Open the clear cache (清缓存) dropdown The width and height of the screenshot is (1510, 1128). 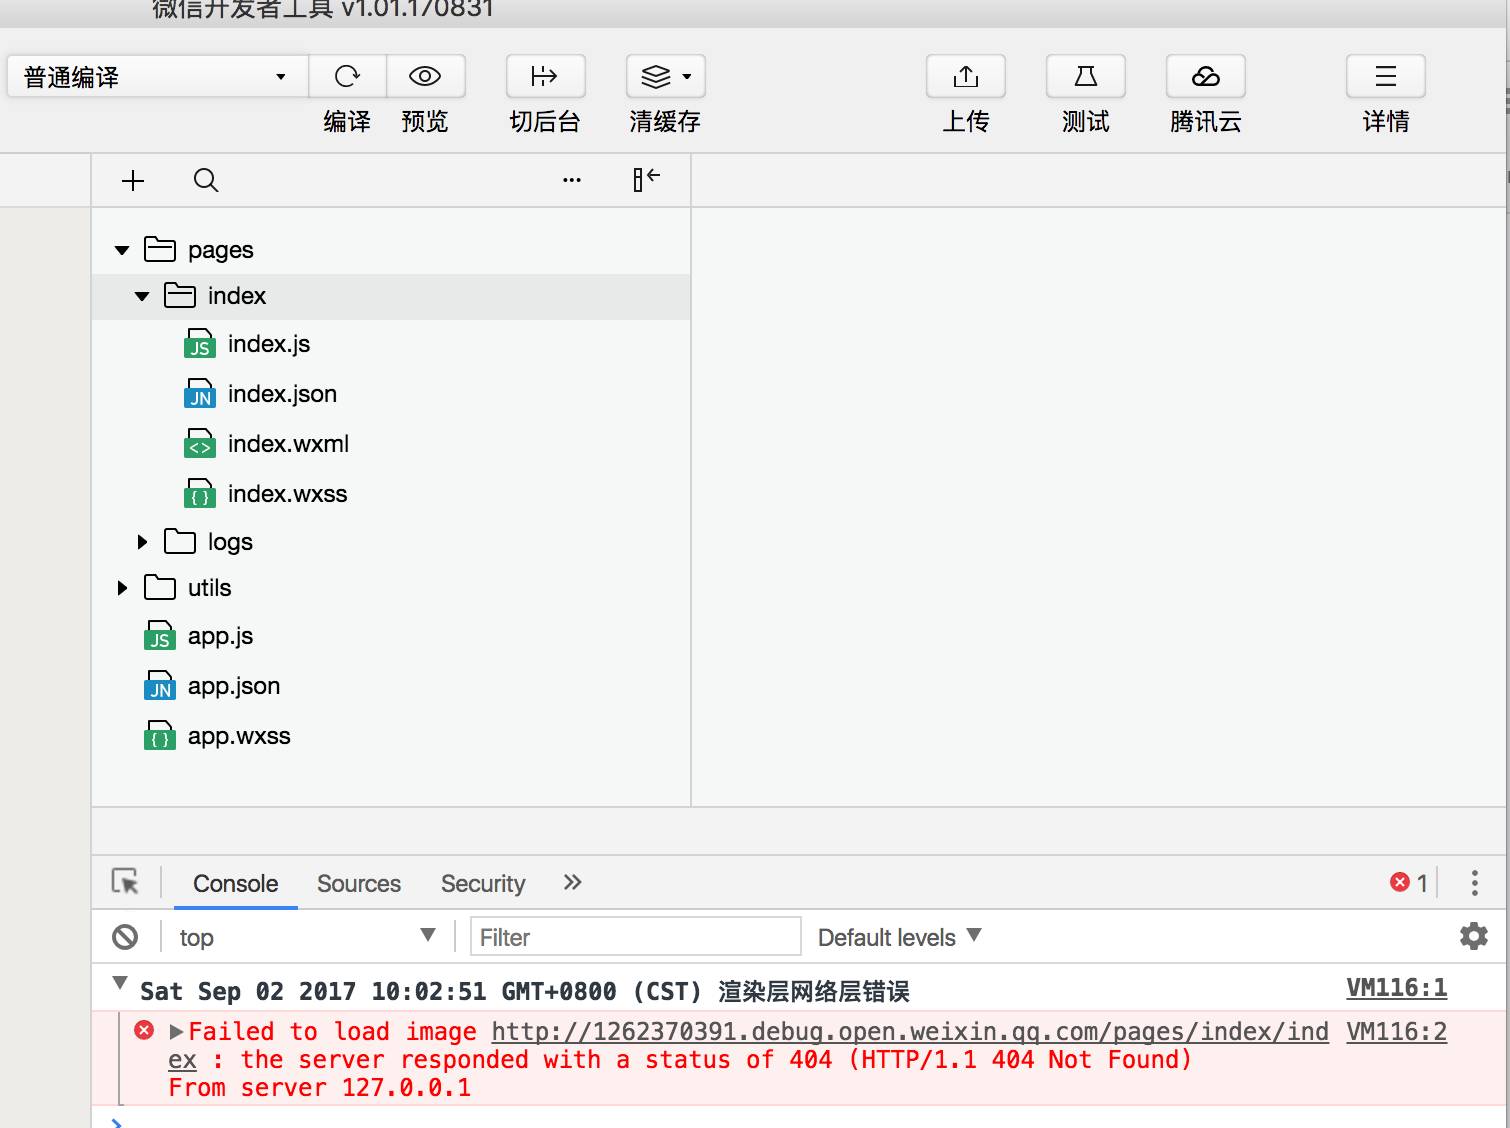[x=665, y=77]
